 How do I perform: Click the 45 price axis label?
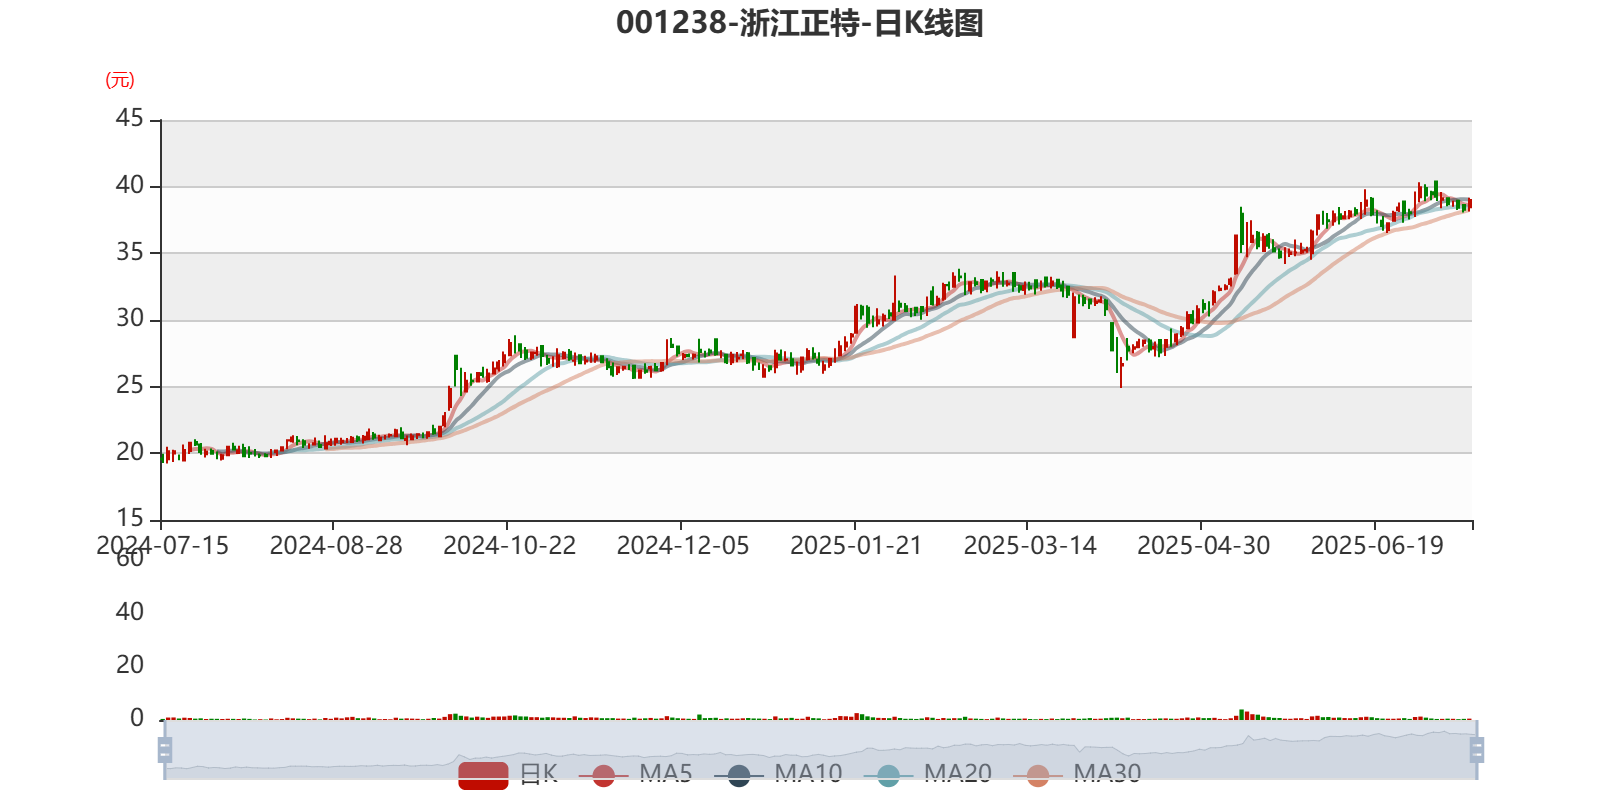pyautogui.click(x=130, y=119)
